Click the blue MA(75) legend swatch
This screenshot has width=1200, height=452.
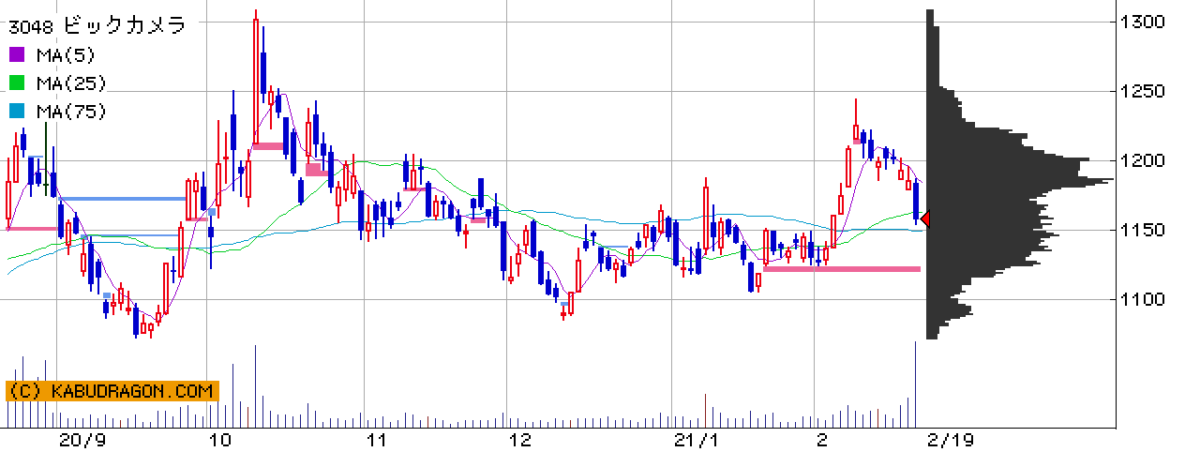(x=16, y=110)
